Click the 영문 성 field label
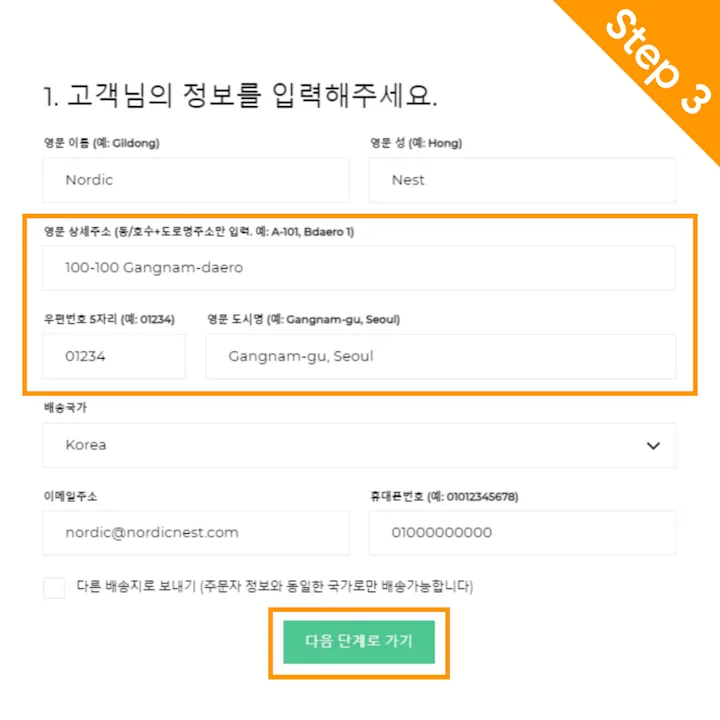The width and height of the screenshot is (720, 720). click(416, 143)
